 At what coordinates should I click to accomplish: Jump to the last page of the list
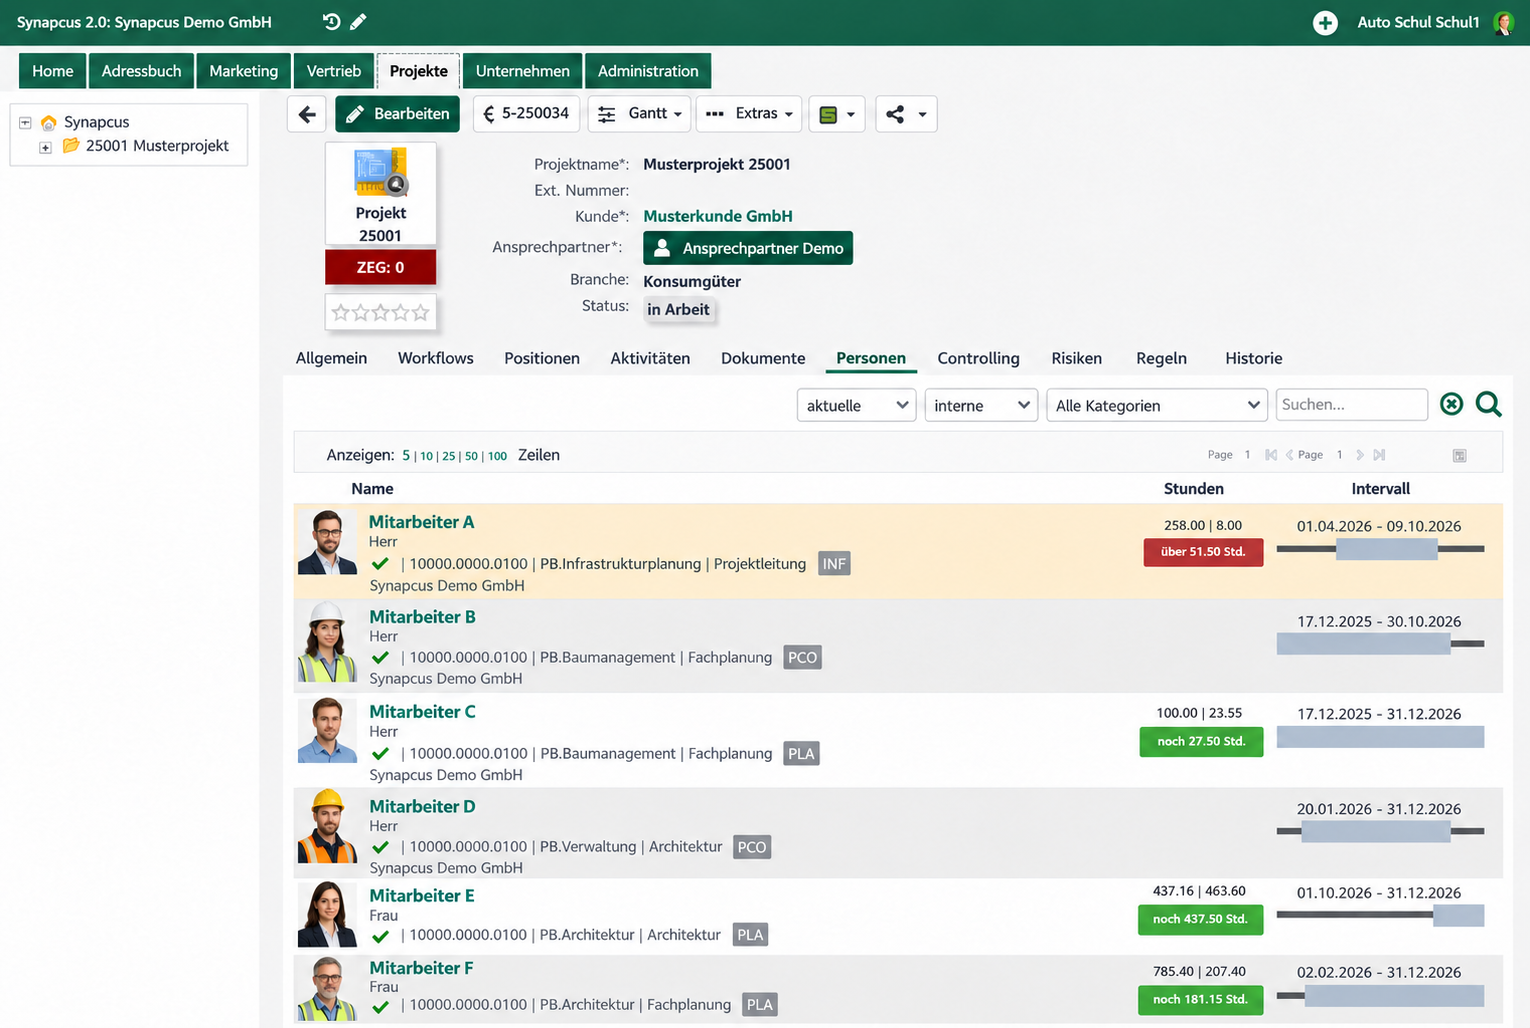1379,455
